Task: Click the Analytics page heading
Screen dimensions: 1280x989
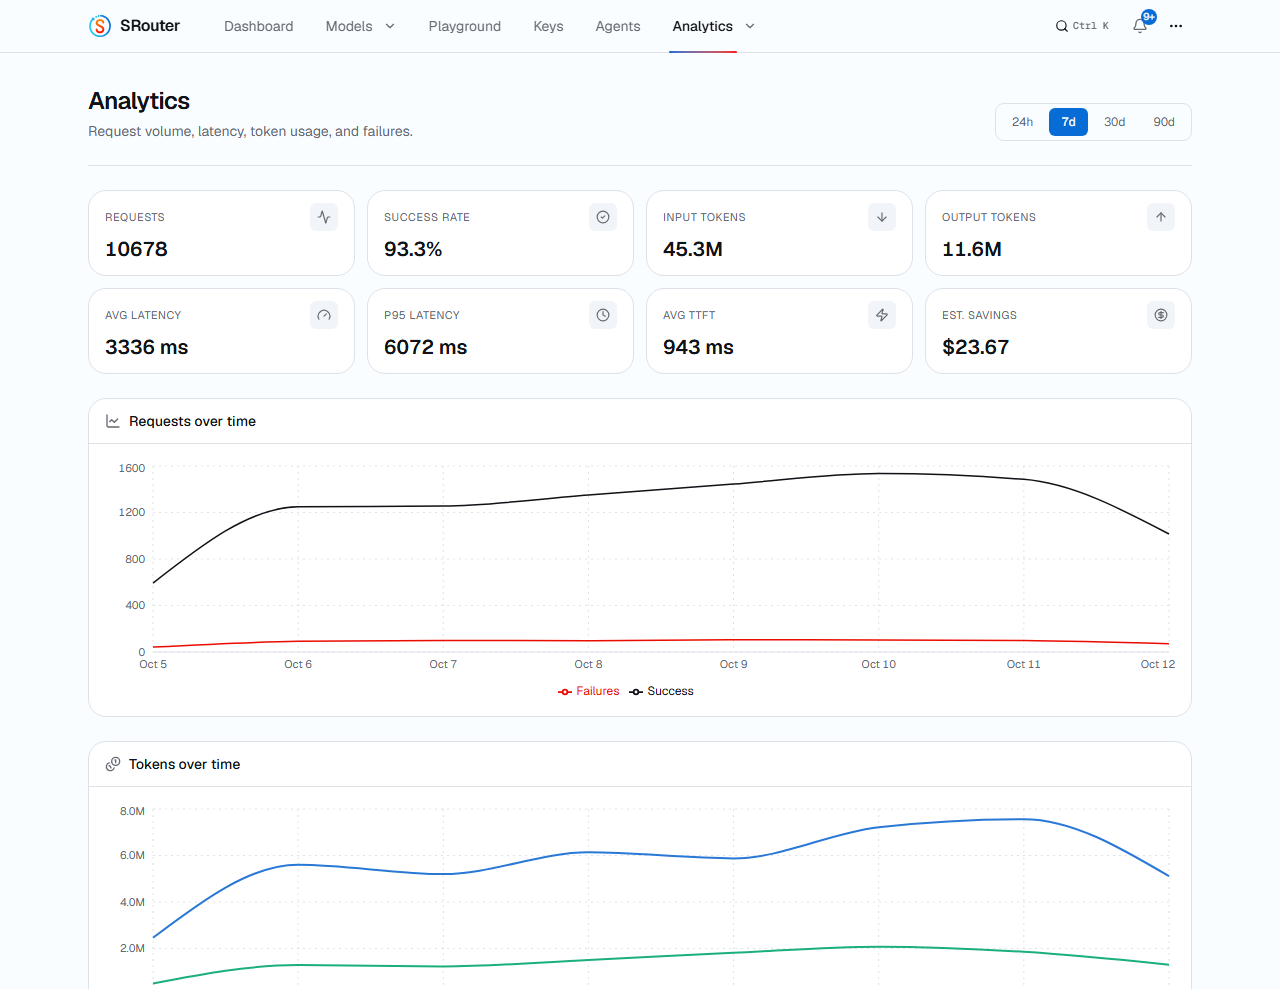Action: pos(139,101)
